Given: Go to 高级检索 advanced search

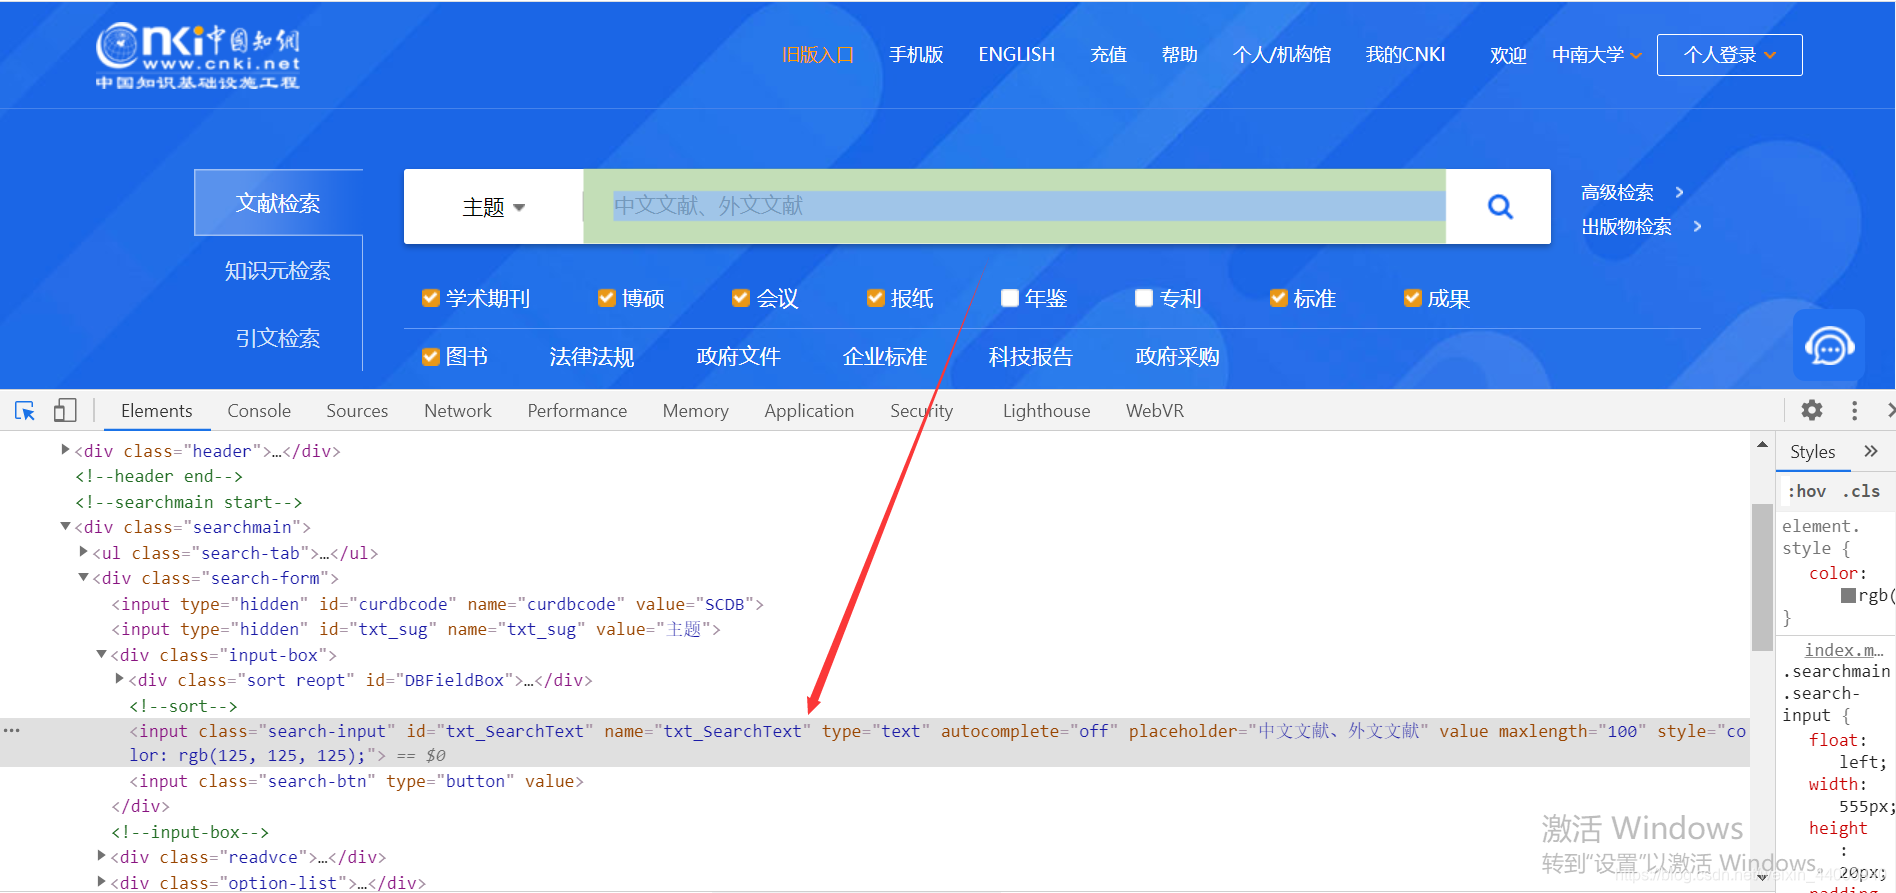Looking at the screenshot, I should click(1617, 192).
